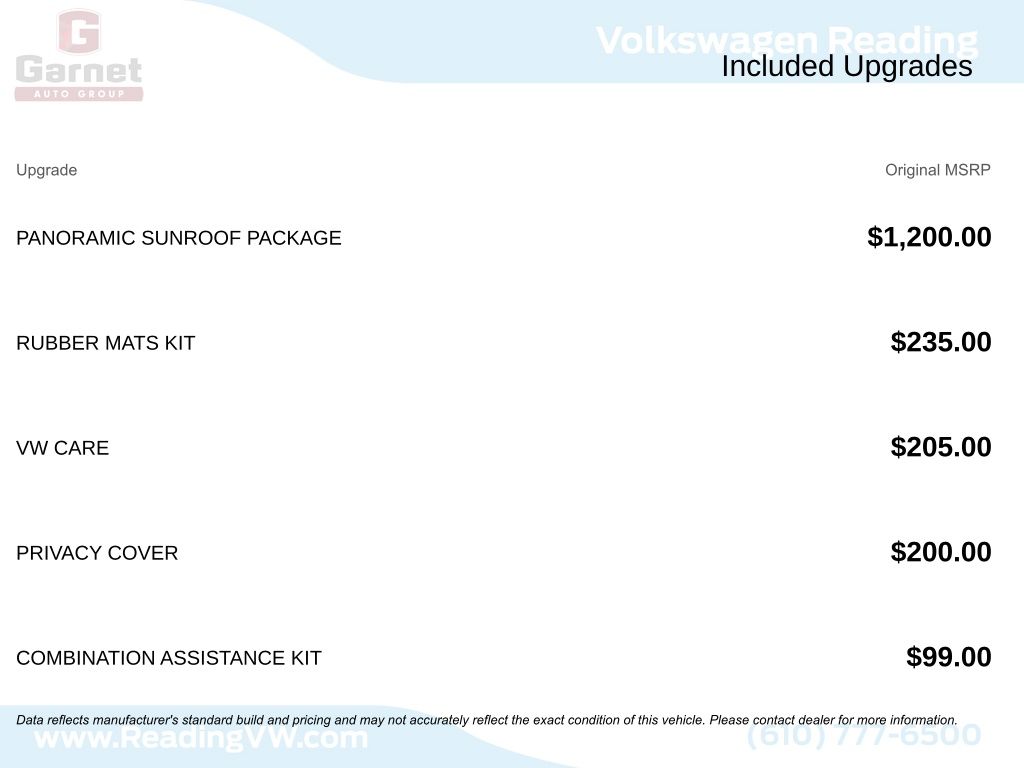Click the manufacturer data disclaimer text

pyautogui.click(x=487, y=720)
